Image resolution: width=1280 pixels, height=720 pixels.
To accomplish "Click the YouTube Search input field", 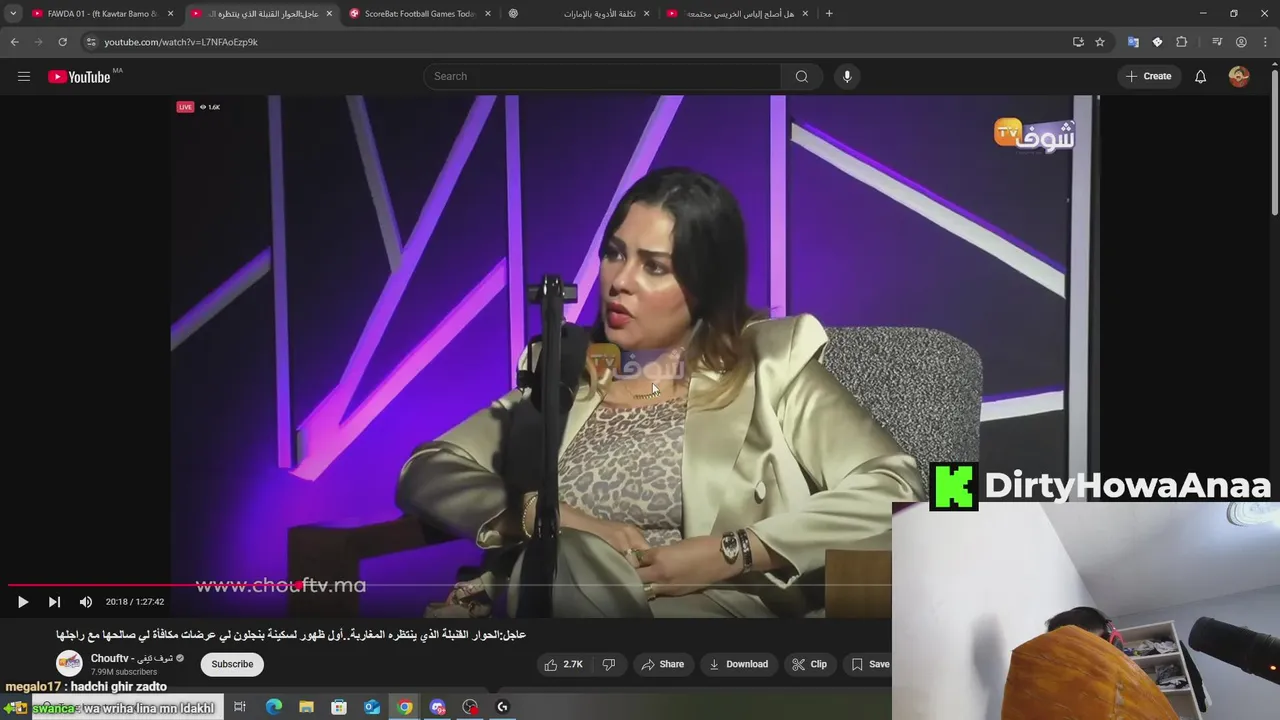I will [x=603, y=77].
